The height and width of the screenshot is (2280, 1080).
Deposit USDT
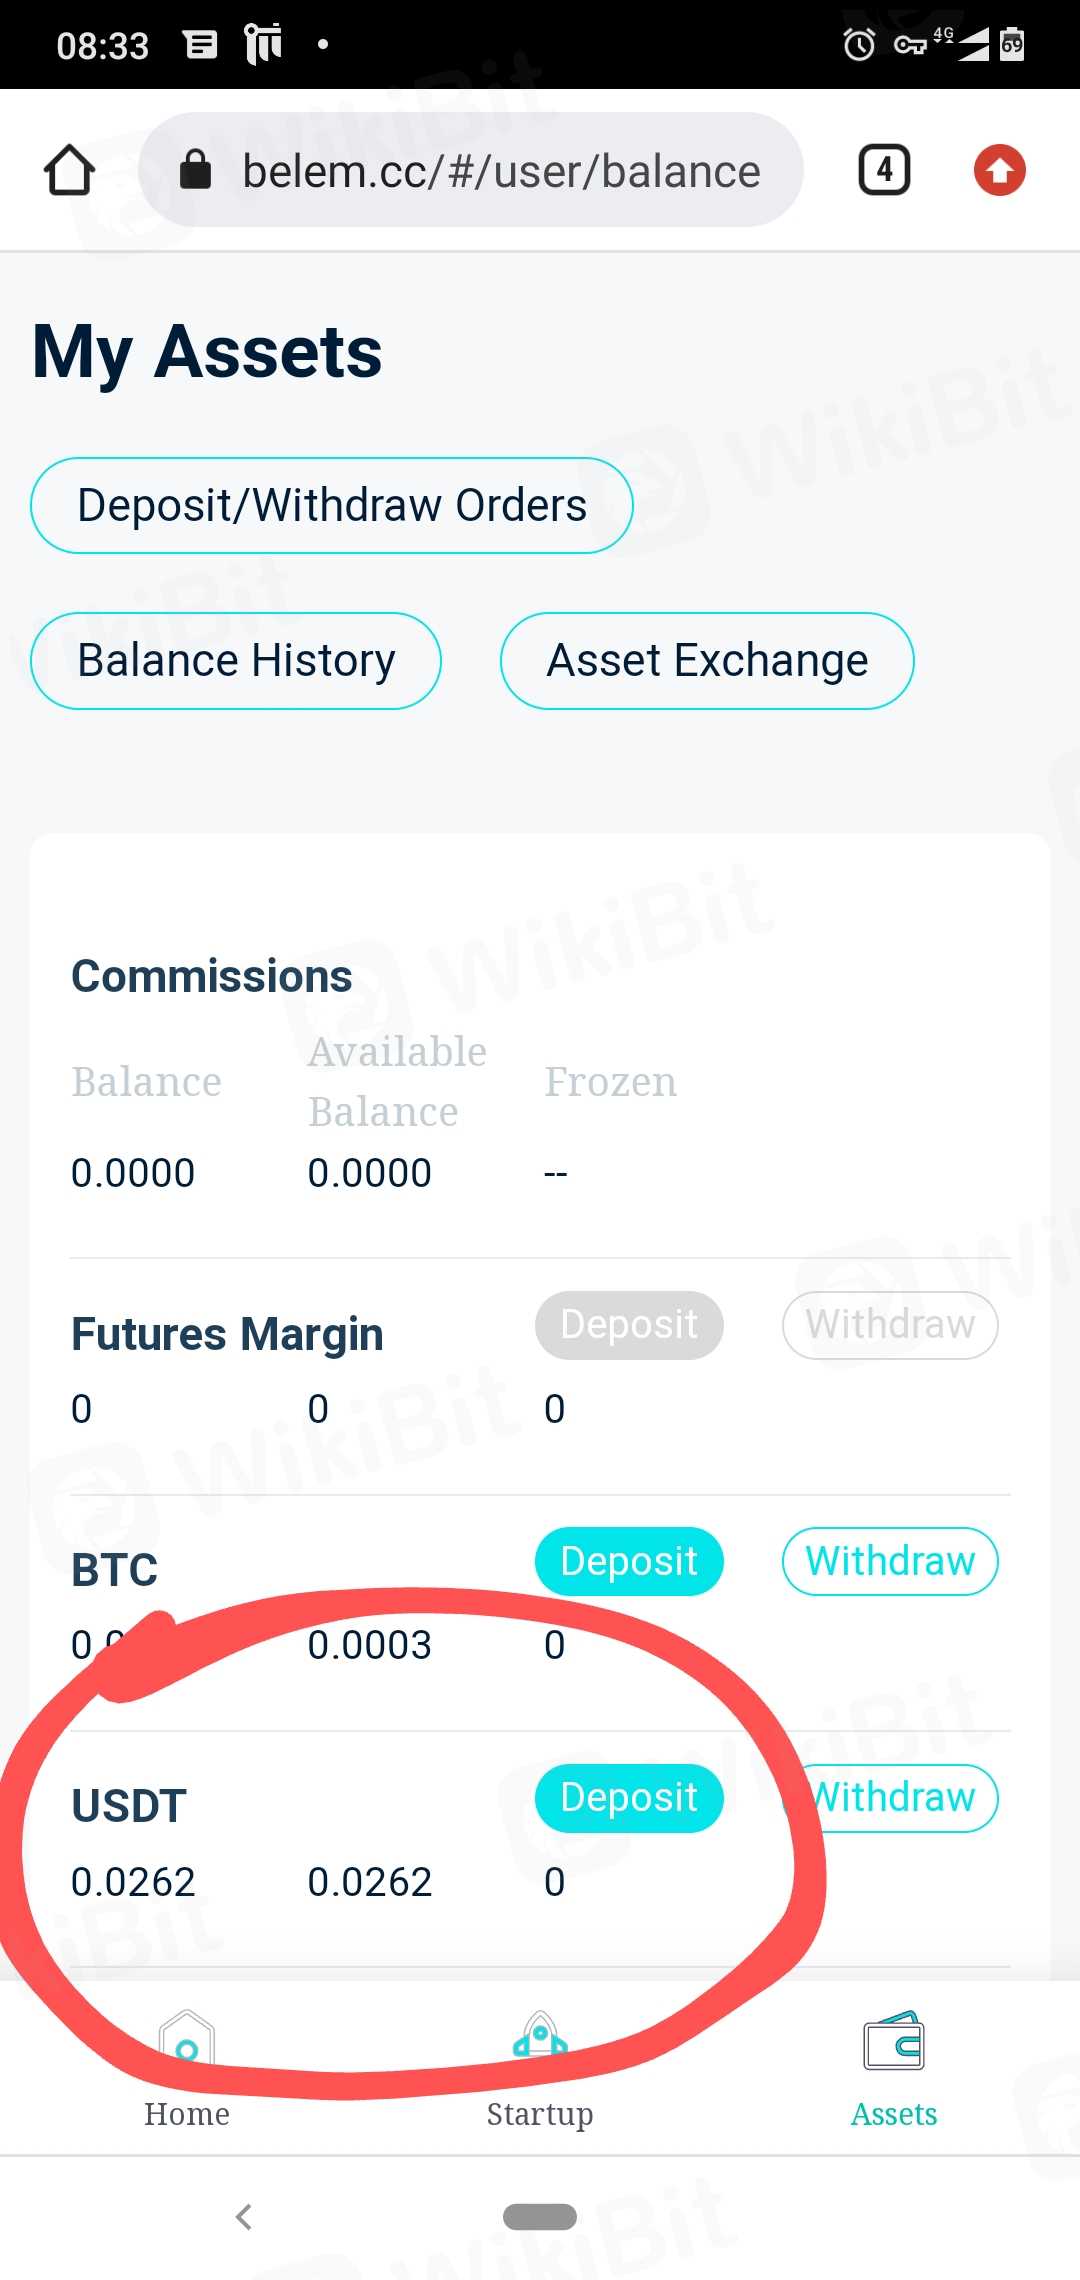(629, 1797)
